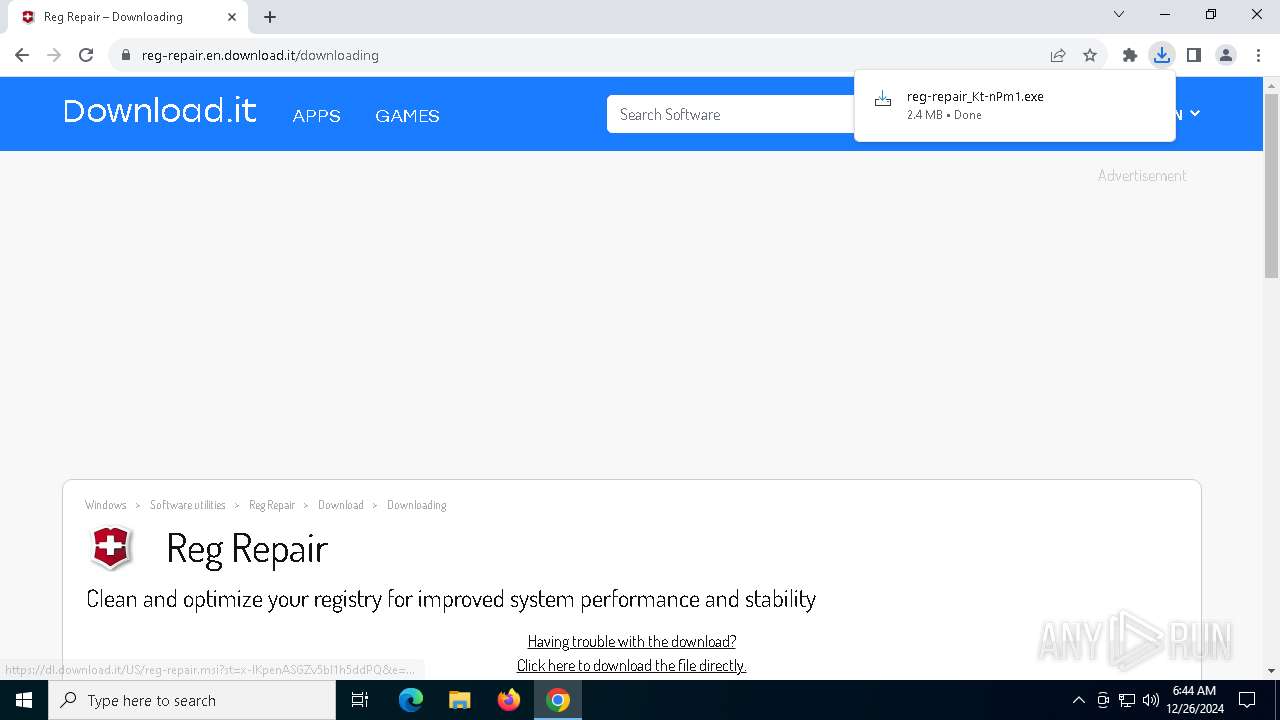
Task: Open volume tray icon
Action: (x=1151, y=700)
